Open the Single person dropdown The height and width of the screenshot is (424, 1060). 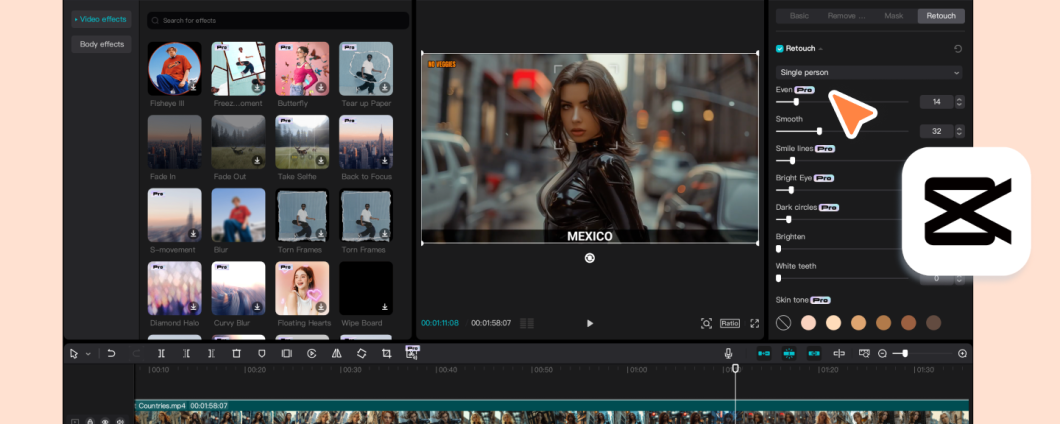point(868,72)
